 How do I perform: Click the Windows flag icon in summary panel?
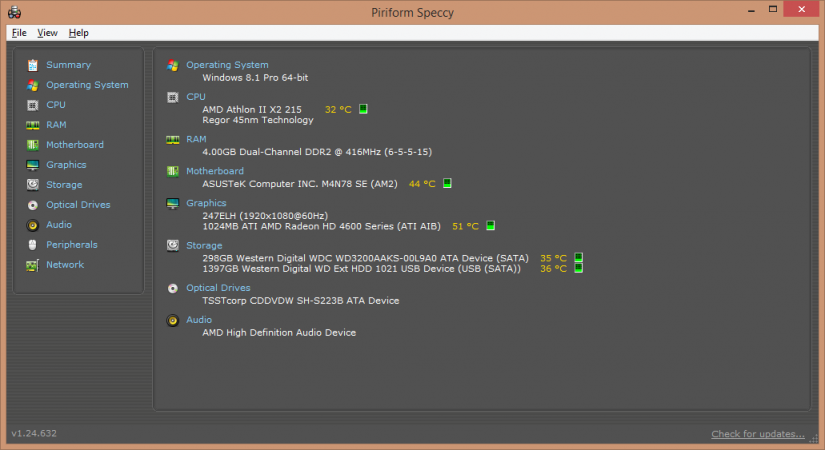[173, 65]
